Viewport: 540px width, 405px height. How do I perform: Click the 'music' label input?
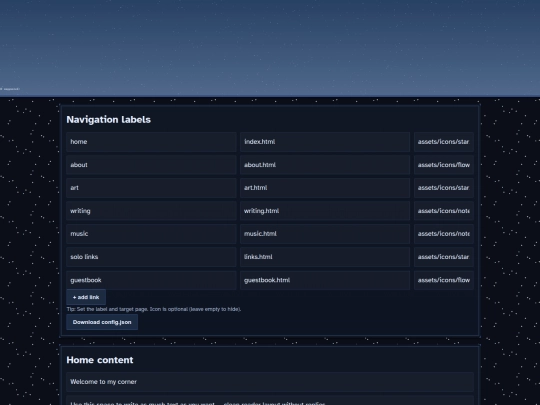151,234
